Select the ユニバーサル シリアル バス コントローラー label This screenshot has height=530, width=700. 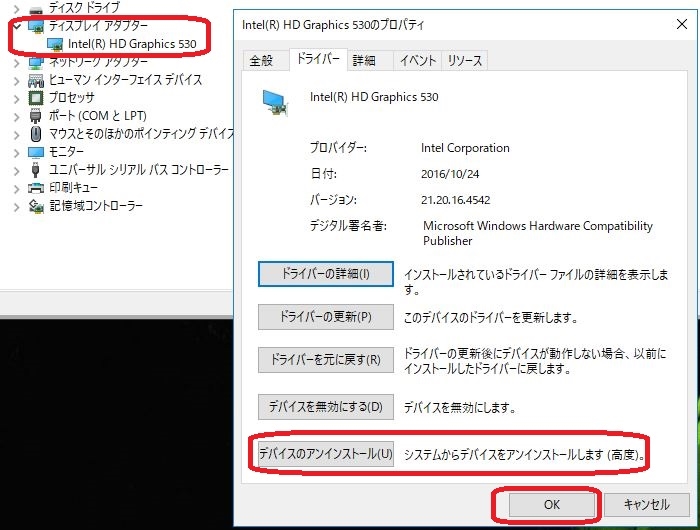(138, 170)
